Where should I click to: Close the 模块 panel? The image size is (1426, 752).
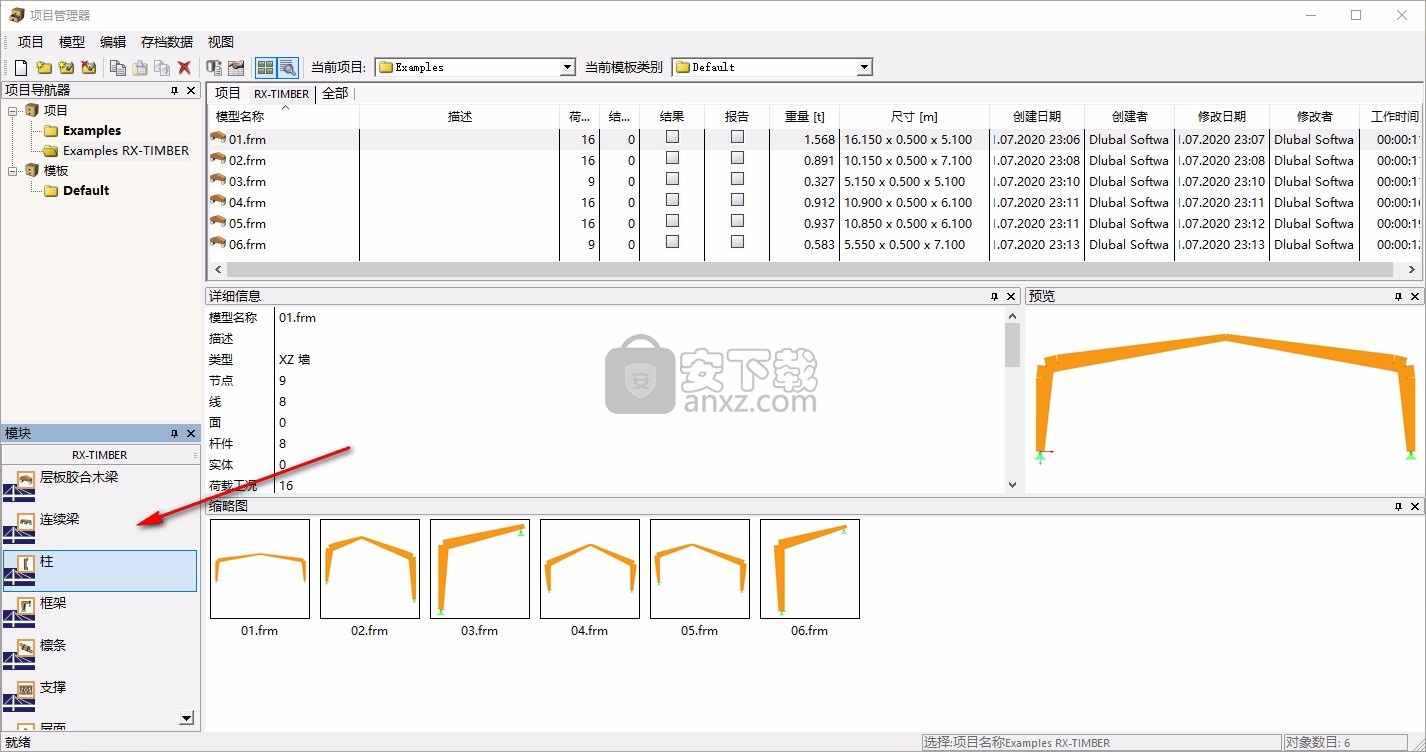coord(191,433)
